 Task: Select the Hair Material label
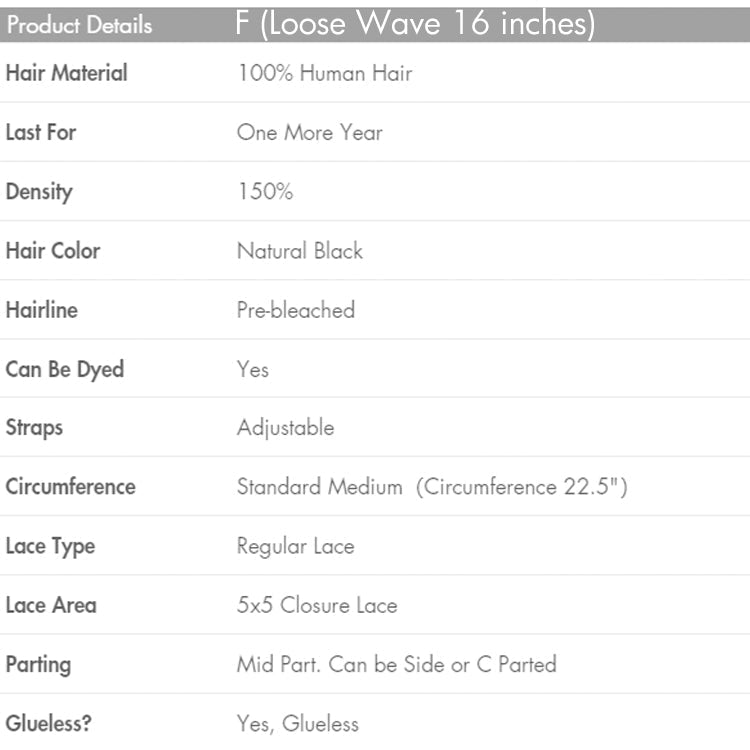[67, 72]
